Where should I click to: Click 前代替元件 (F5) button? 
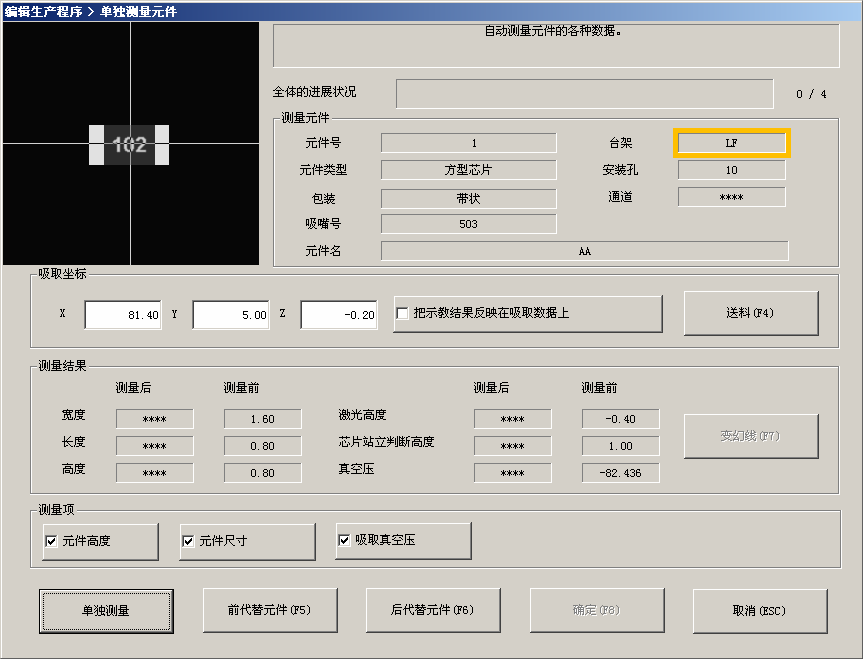coord(270,610)
